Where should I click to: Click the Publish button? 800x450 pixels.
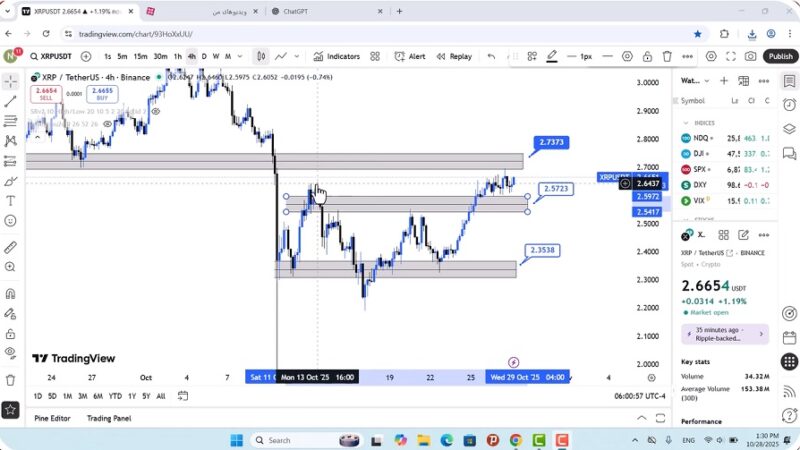[779, 56]
